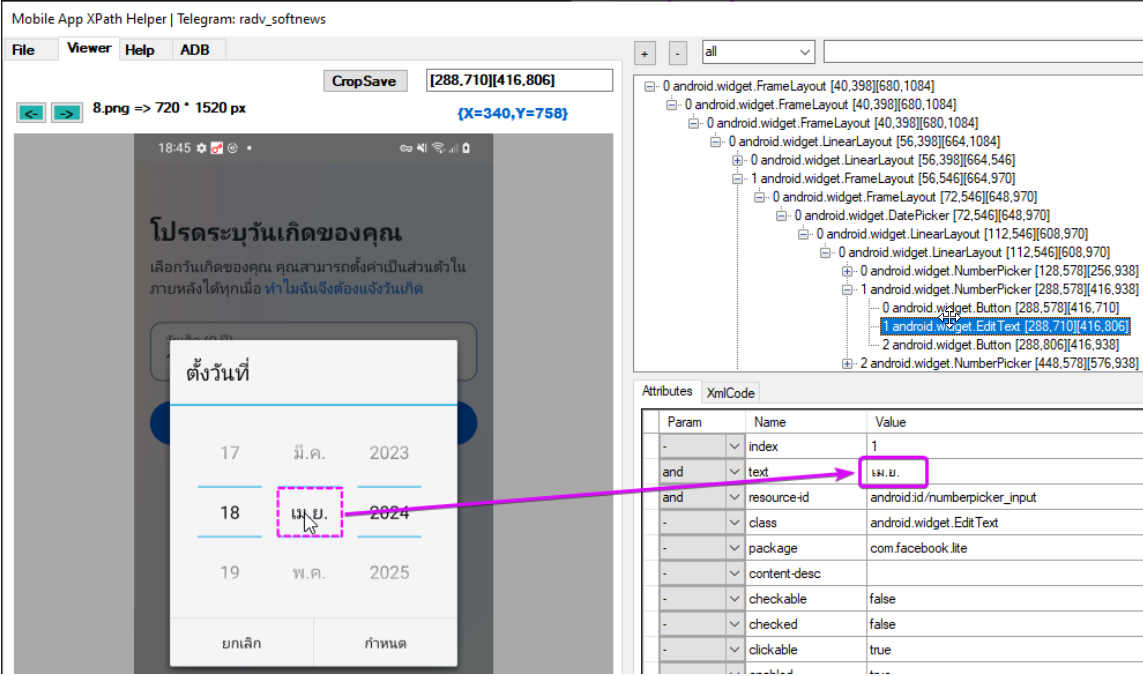
Task: Click the 'true' value in the clickable row
Action: (880, 650)
